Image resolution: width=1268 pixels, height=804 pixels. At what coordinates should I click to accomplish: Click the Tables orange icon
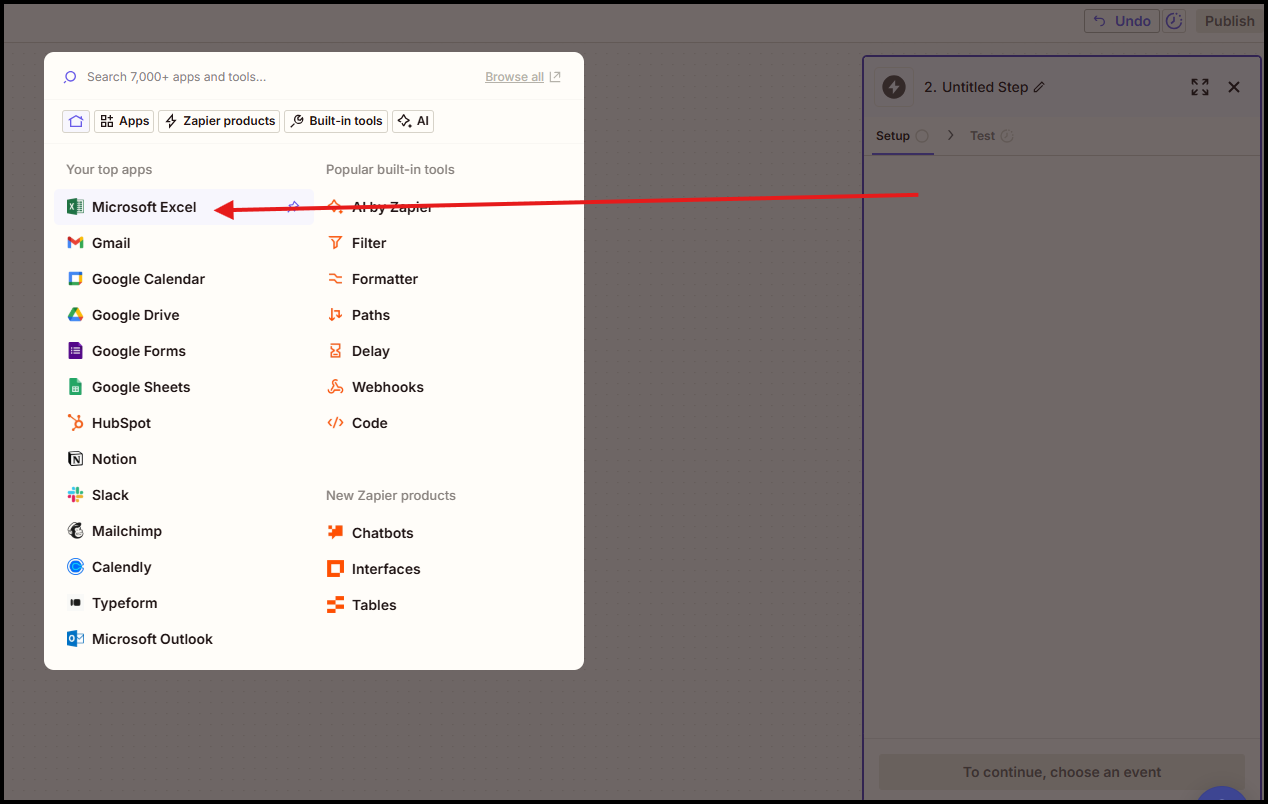[335, 605]
